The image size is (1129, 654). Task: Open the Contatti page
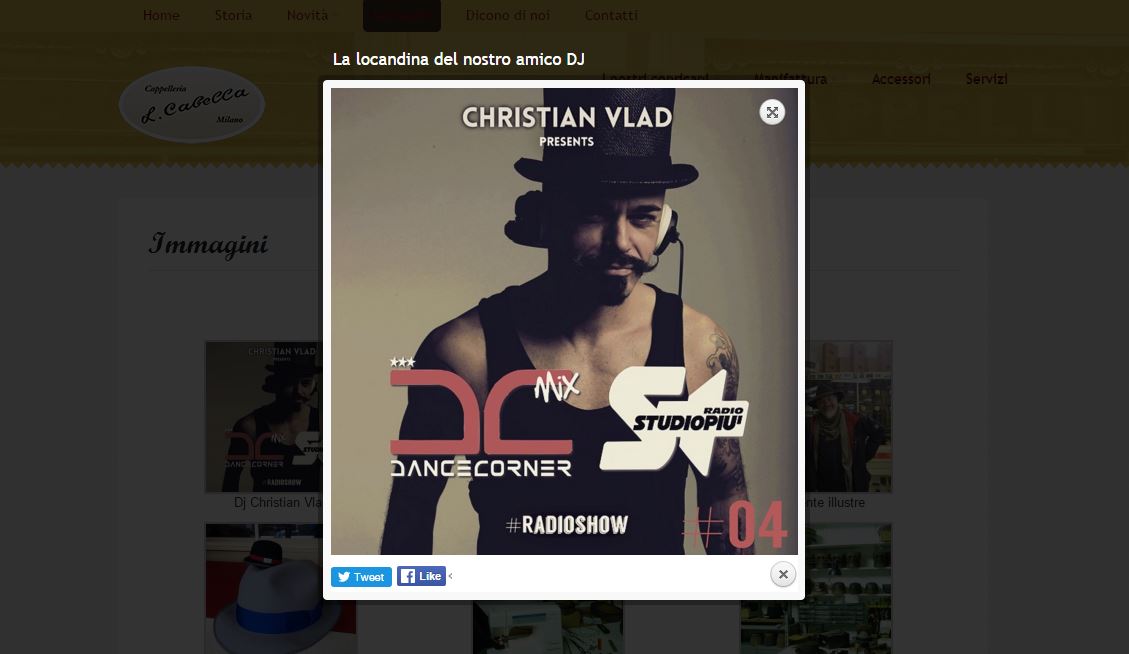coord(611,15)
